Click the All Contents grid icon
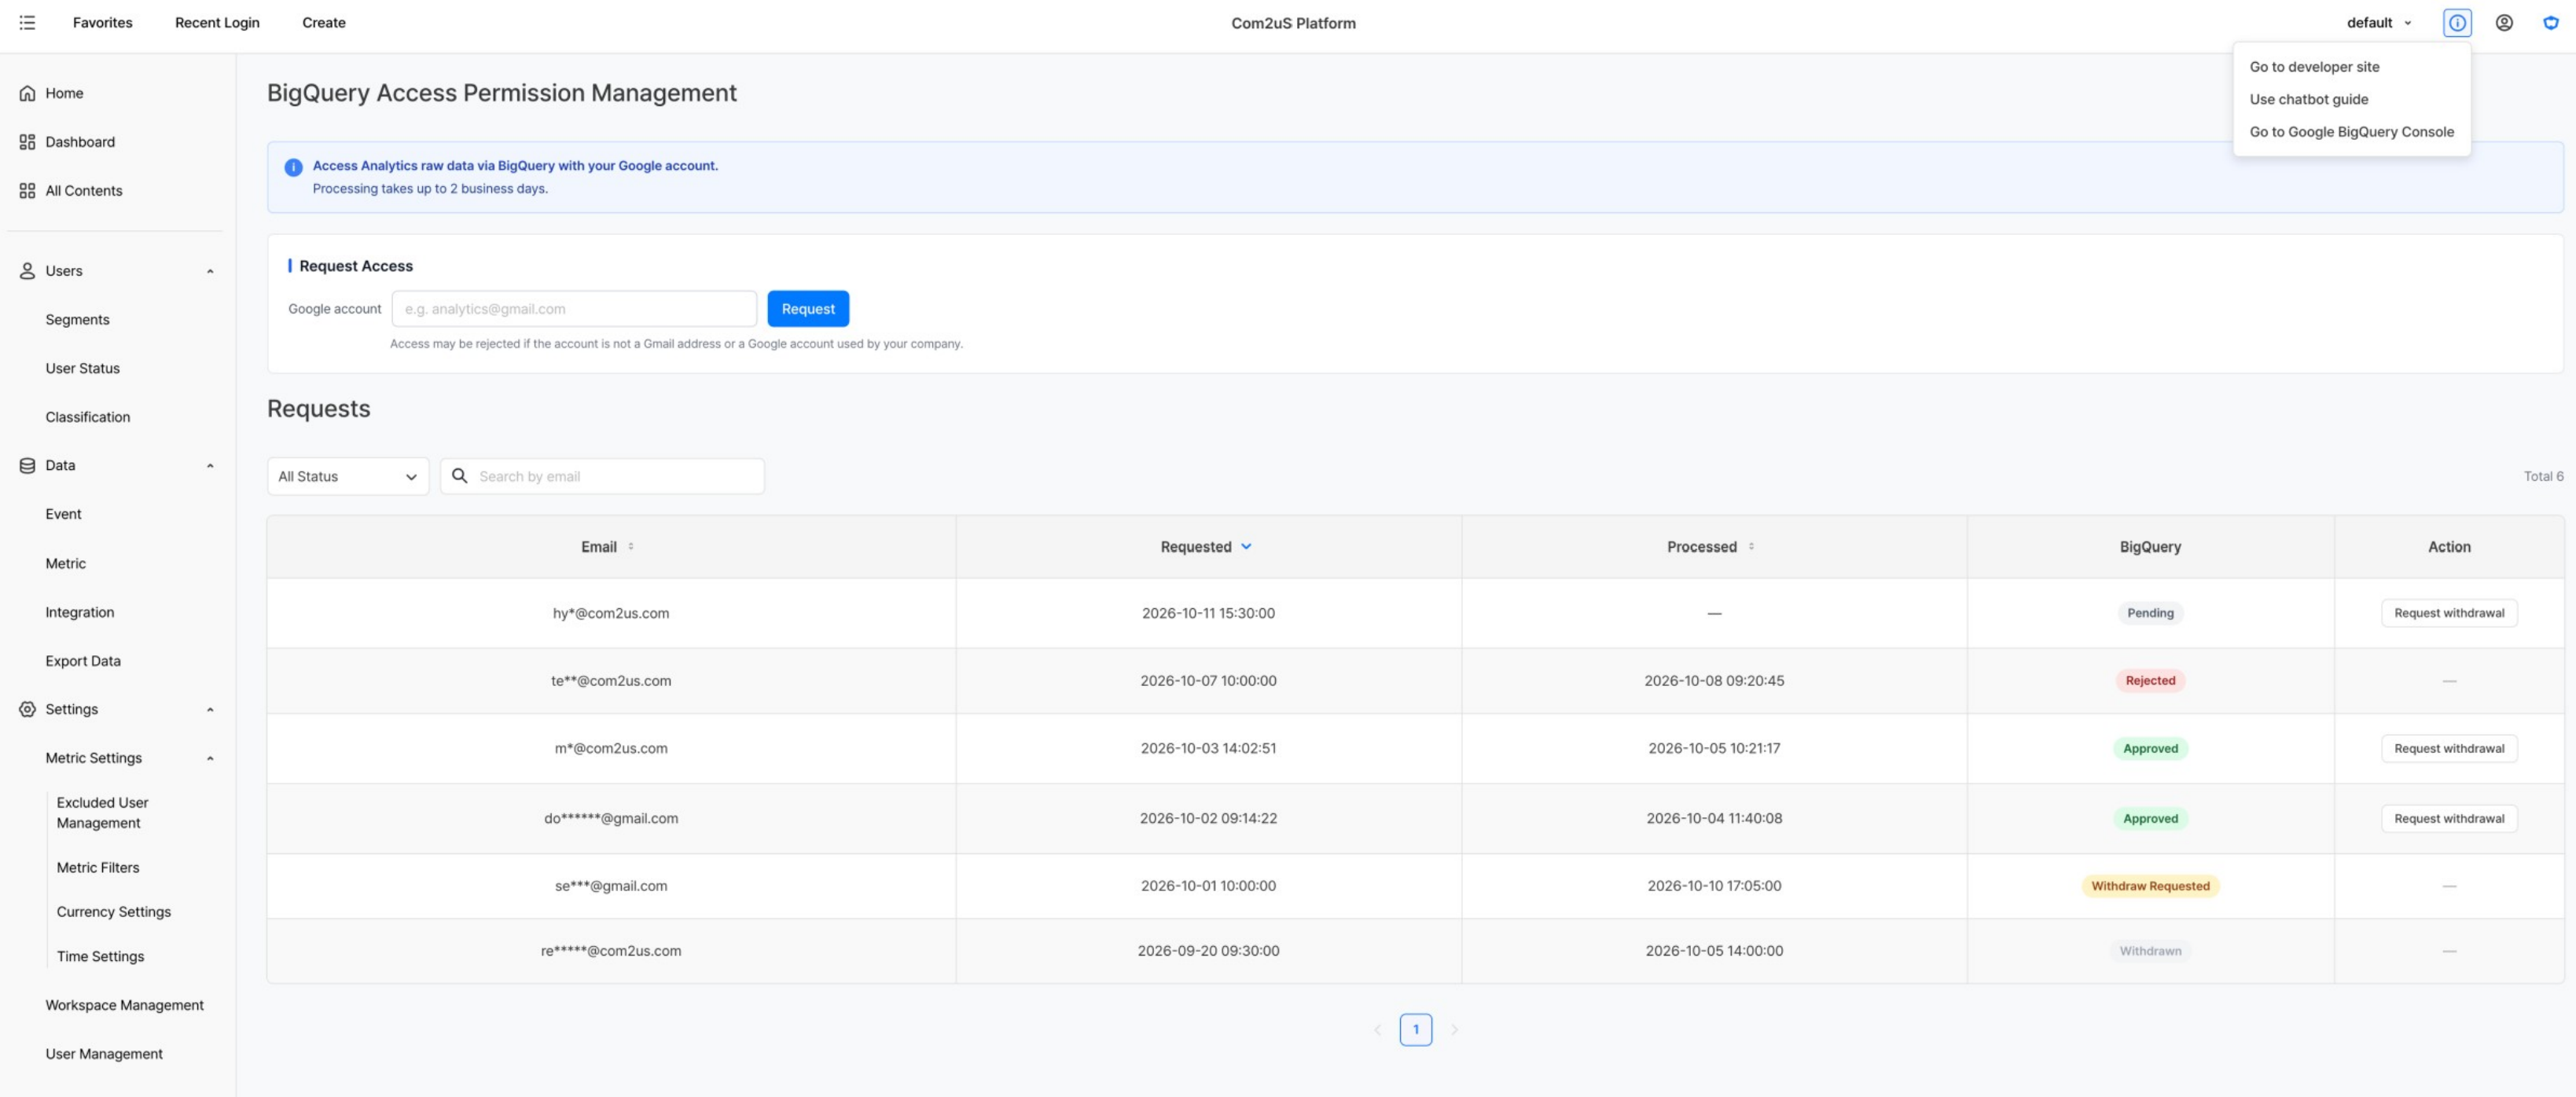Screen dimensions: 2576x1097 27,191
